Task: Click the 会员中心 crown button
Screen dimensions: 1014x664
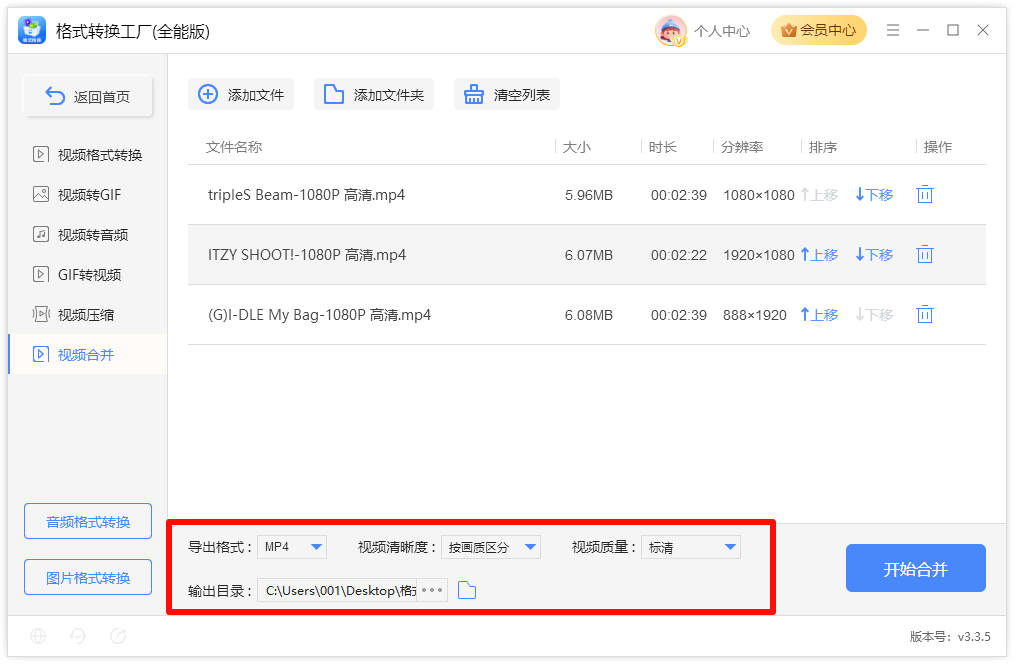Action: click(x=818, y=30)
